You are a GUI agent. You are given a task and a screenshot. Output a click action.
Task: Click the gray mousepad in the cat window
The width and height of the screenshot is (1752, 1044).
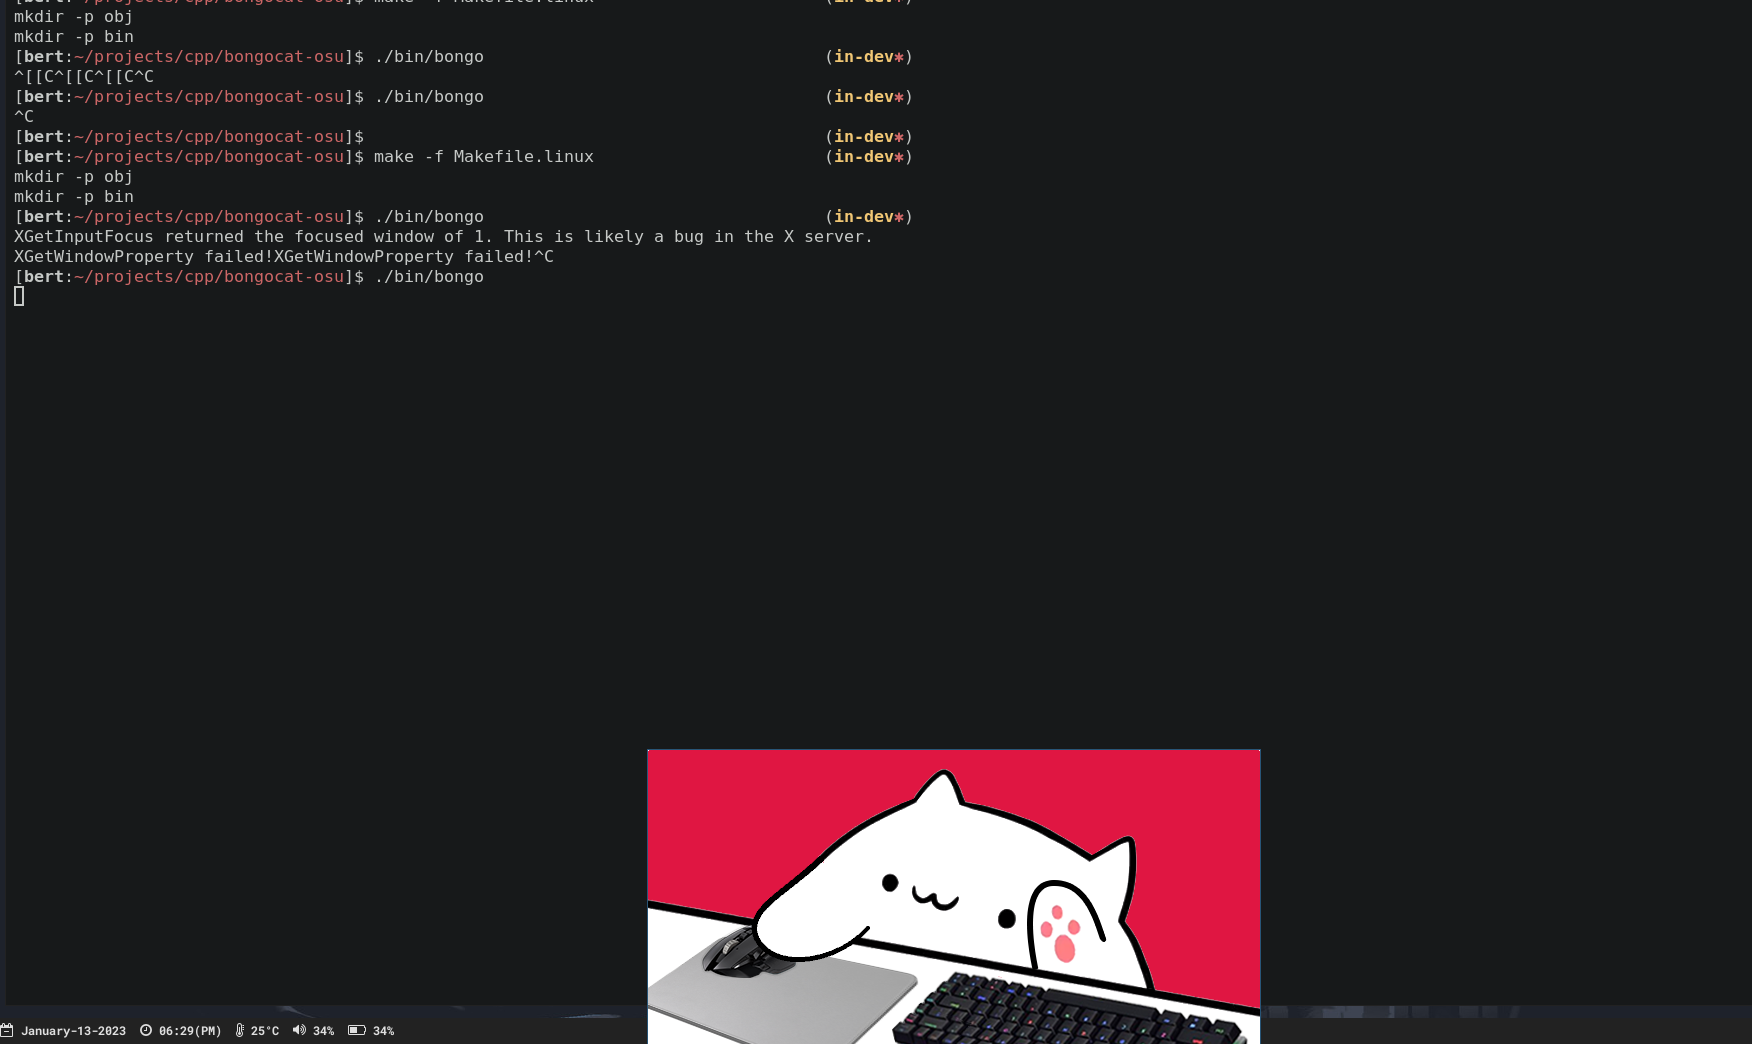pos(790,1000)
